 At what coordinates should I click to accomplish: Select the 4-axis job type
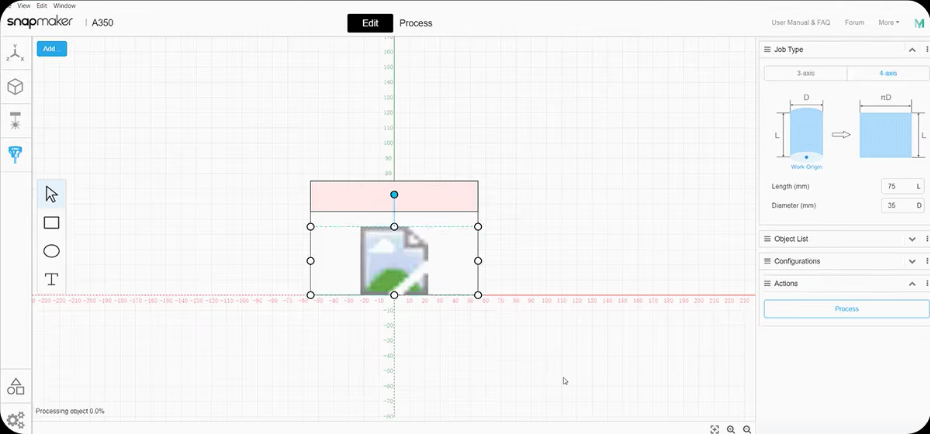point(887,73)
